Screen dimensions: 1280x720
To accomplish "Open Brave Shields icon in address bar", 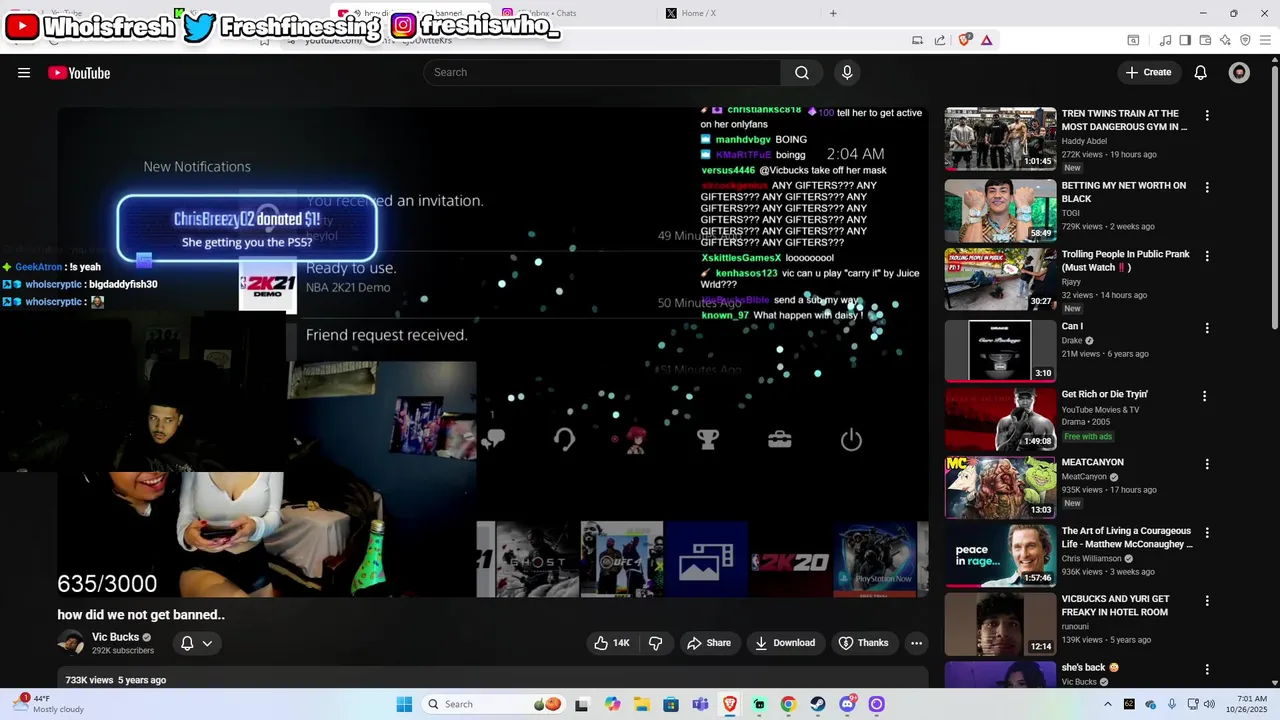I will [965, 40].
